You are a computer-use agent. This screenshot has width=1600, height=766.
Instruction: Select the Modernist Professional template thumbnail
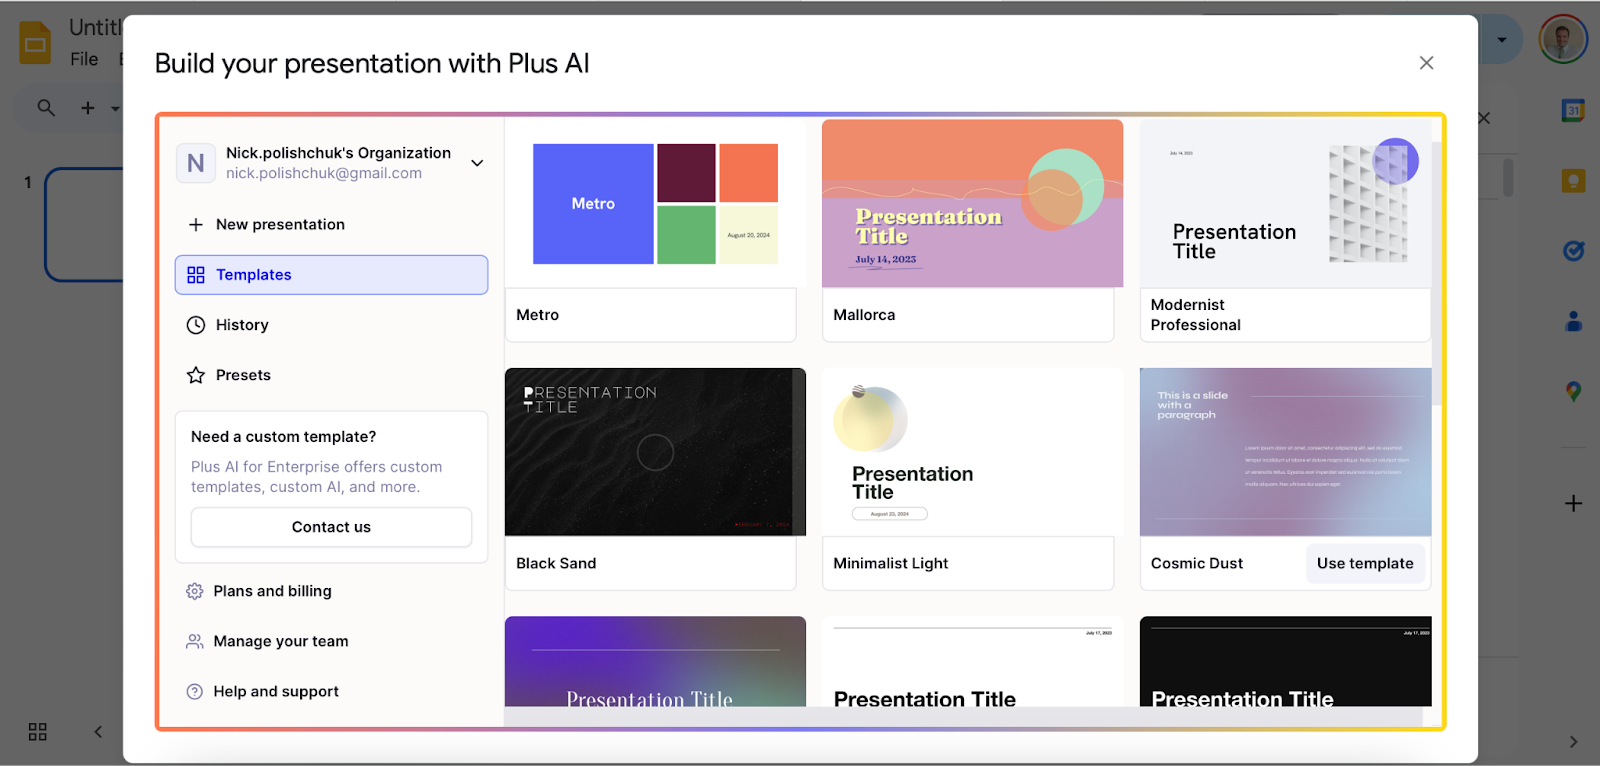click(1285, 204)
